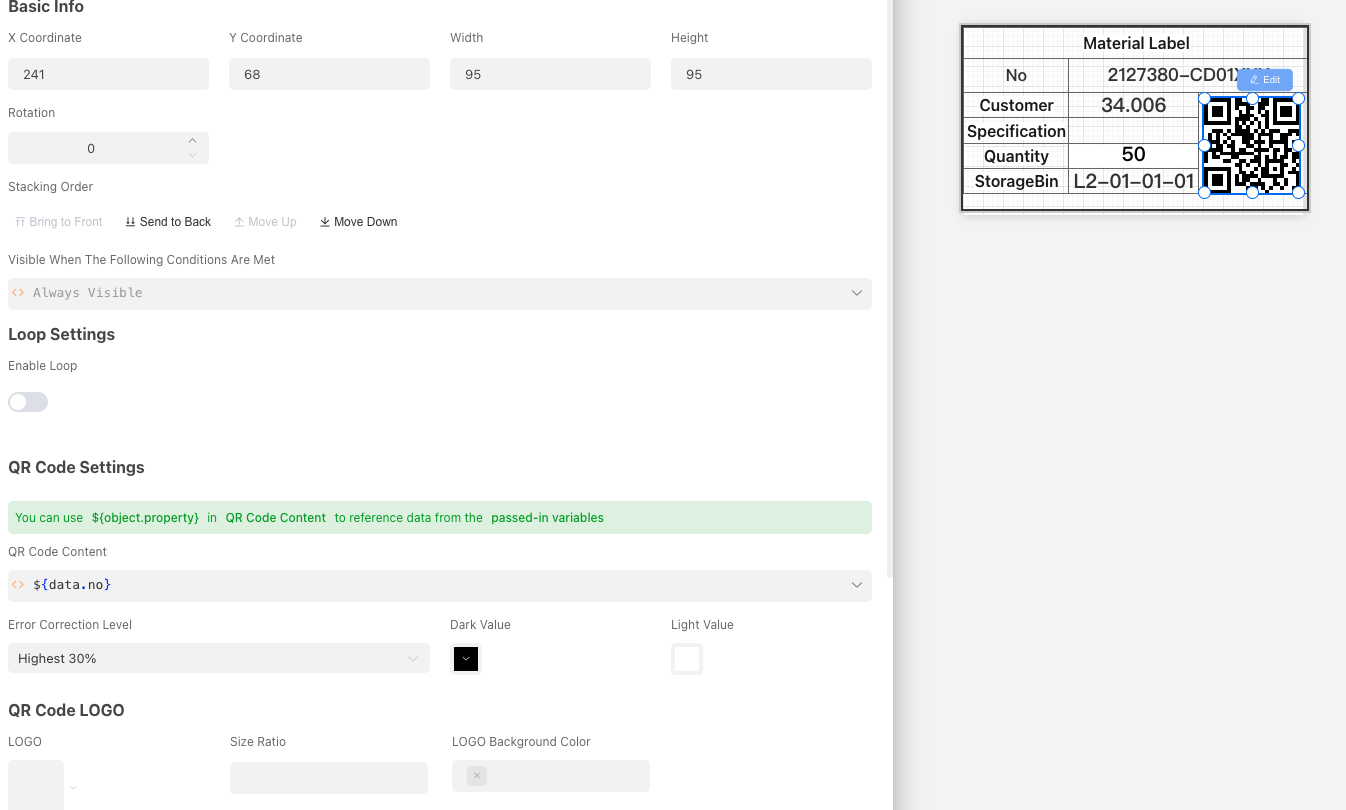Toggle the Enable Loop switch

(x=28, y=402)
